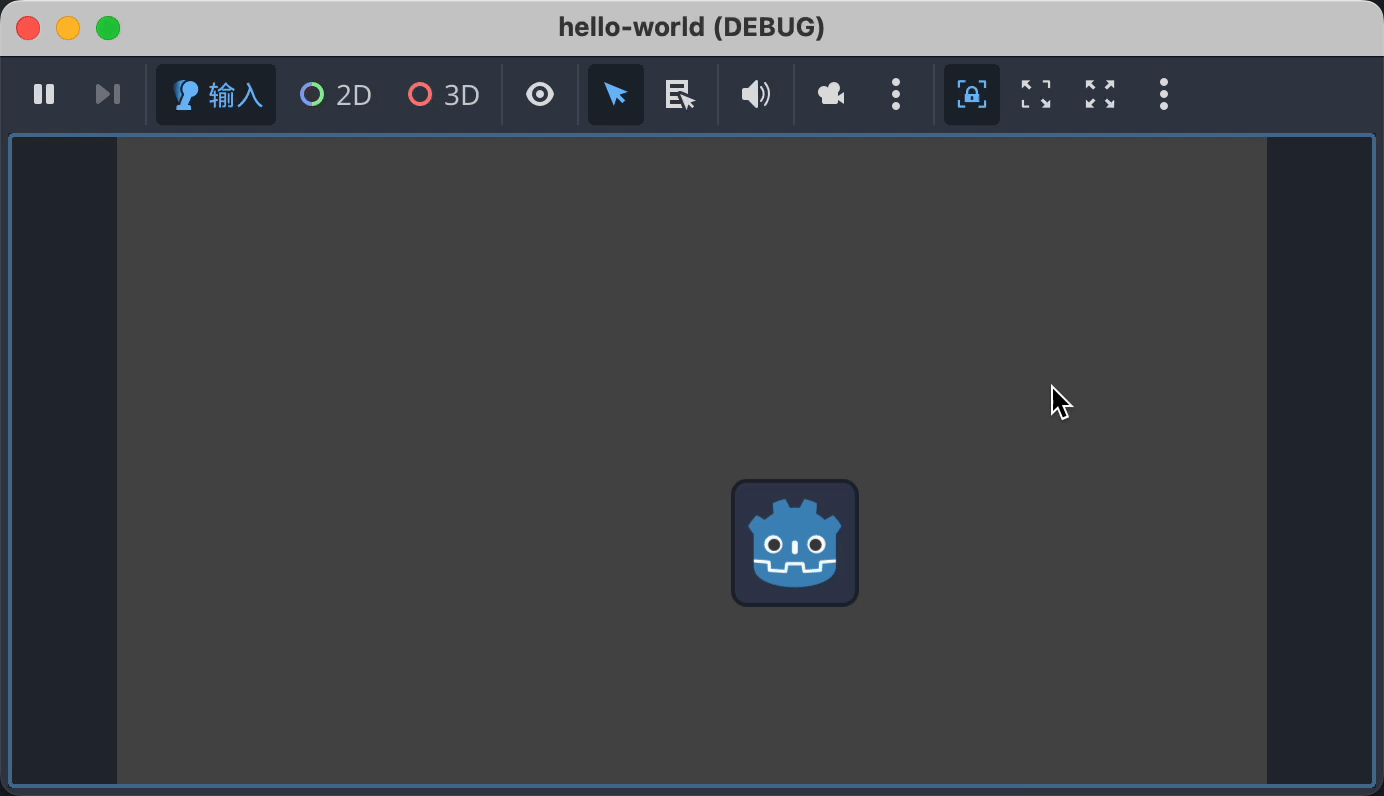Advance to the next frame
Viewport: 1384px width, 796px height.
point(108,94)
